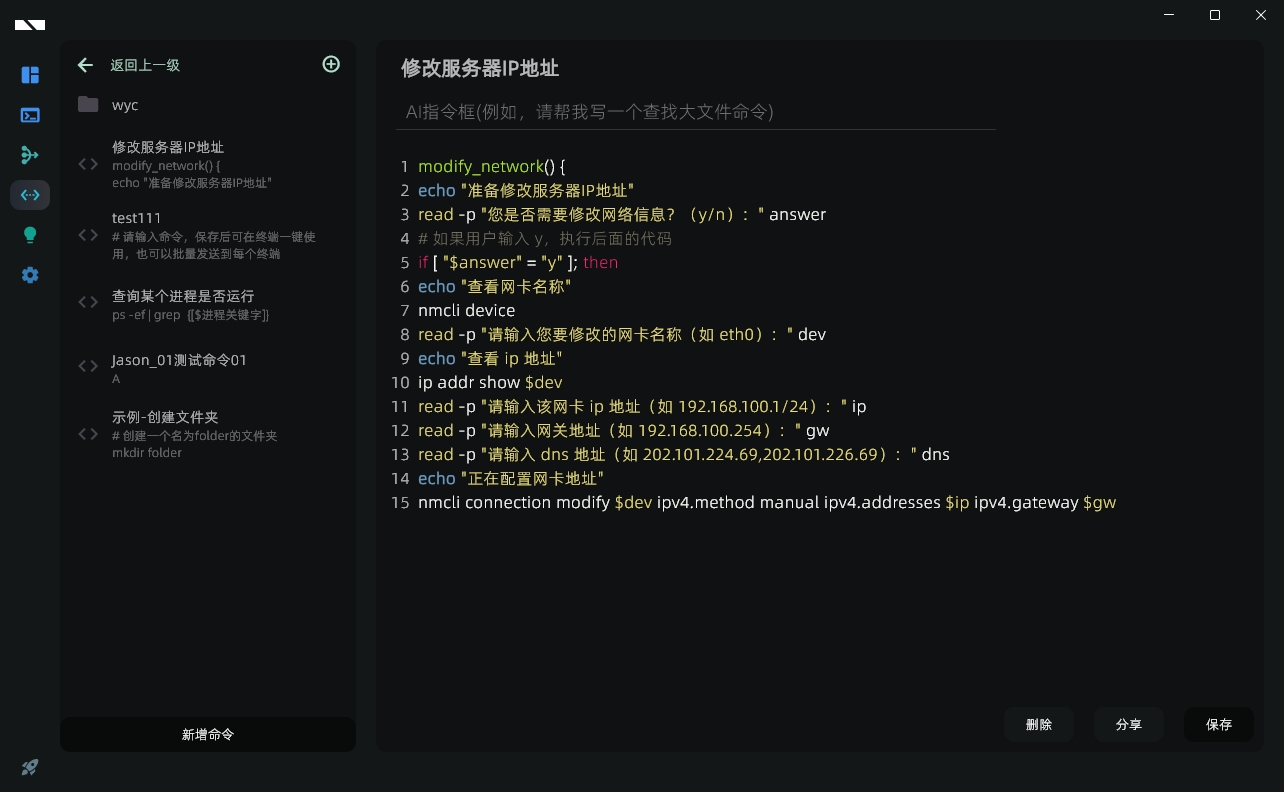Click the rocket icon at bottom left
Screen dimensions: 1284x792
(x=30, y=767)
